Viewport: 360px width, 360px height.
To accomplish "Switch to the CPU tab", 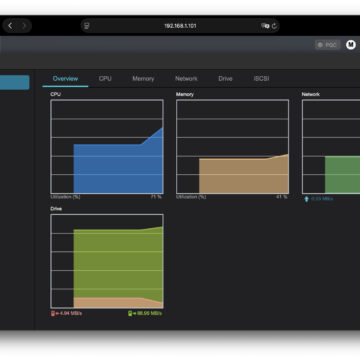I will coord(105,79).
